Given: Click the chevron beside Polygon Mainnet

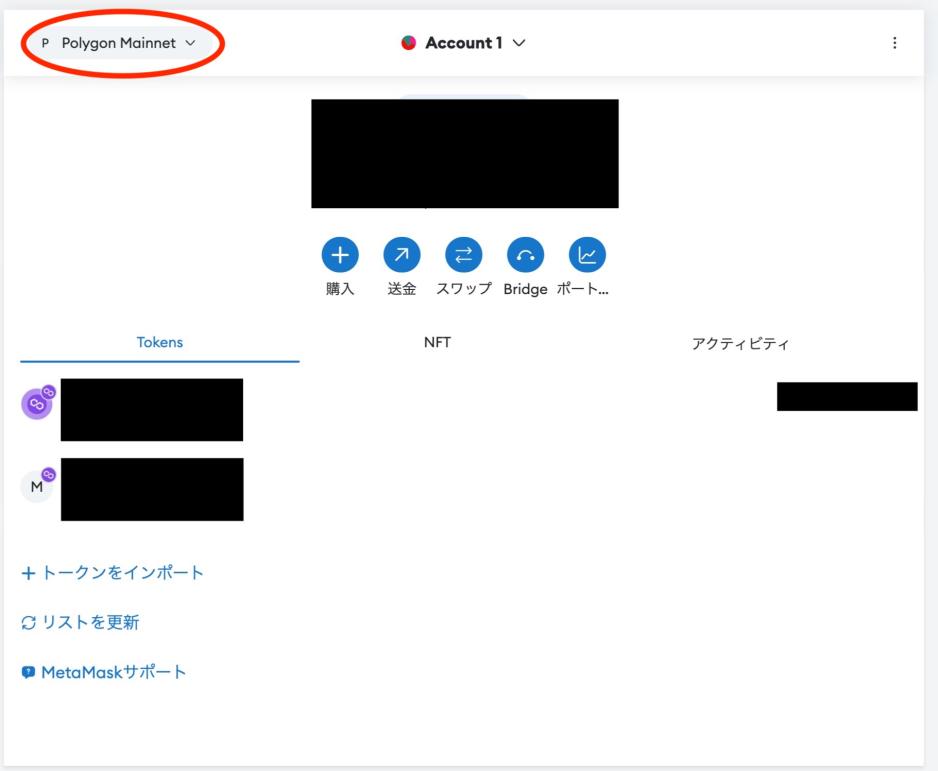Looking at the screenshot, I should [x=190, y=43].
